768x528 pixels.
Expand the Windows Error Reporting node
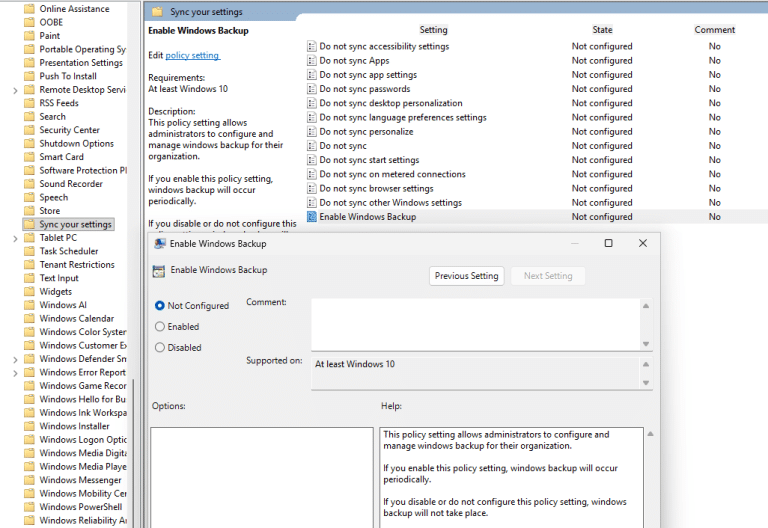pyautogui.click(x=15, y=373)
